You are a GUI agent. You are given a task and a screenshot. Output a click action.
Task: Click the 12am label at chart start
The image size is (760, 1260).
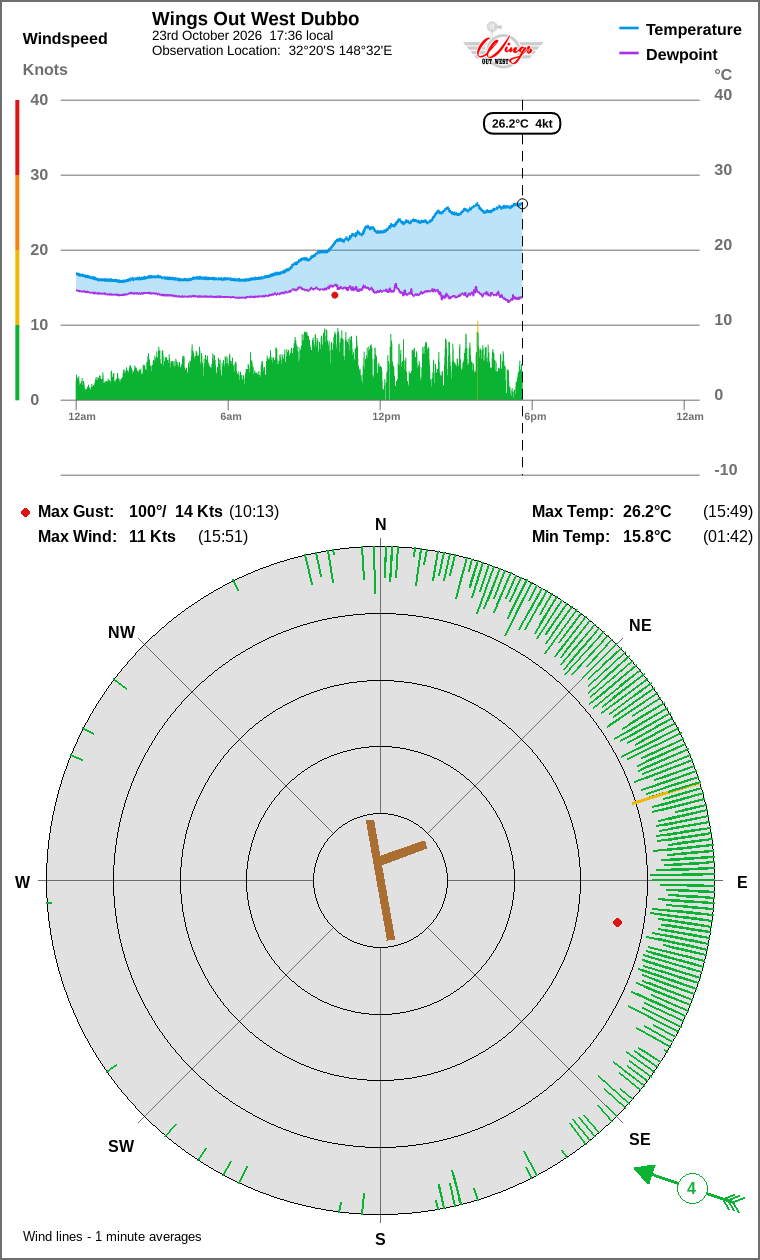[x=82, y=416]
